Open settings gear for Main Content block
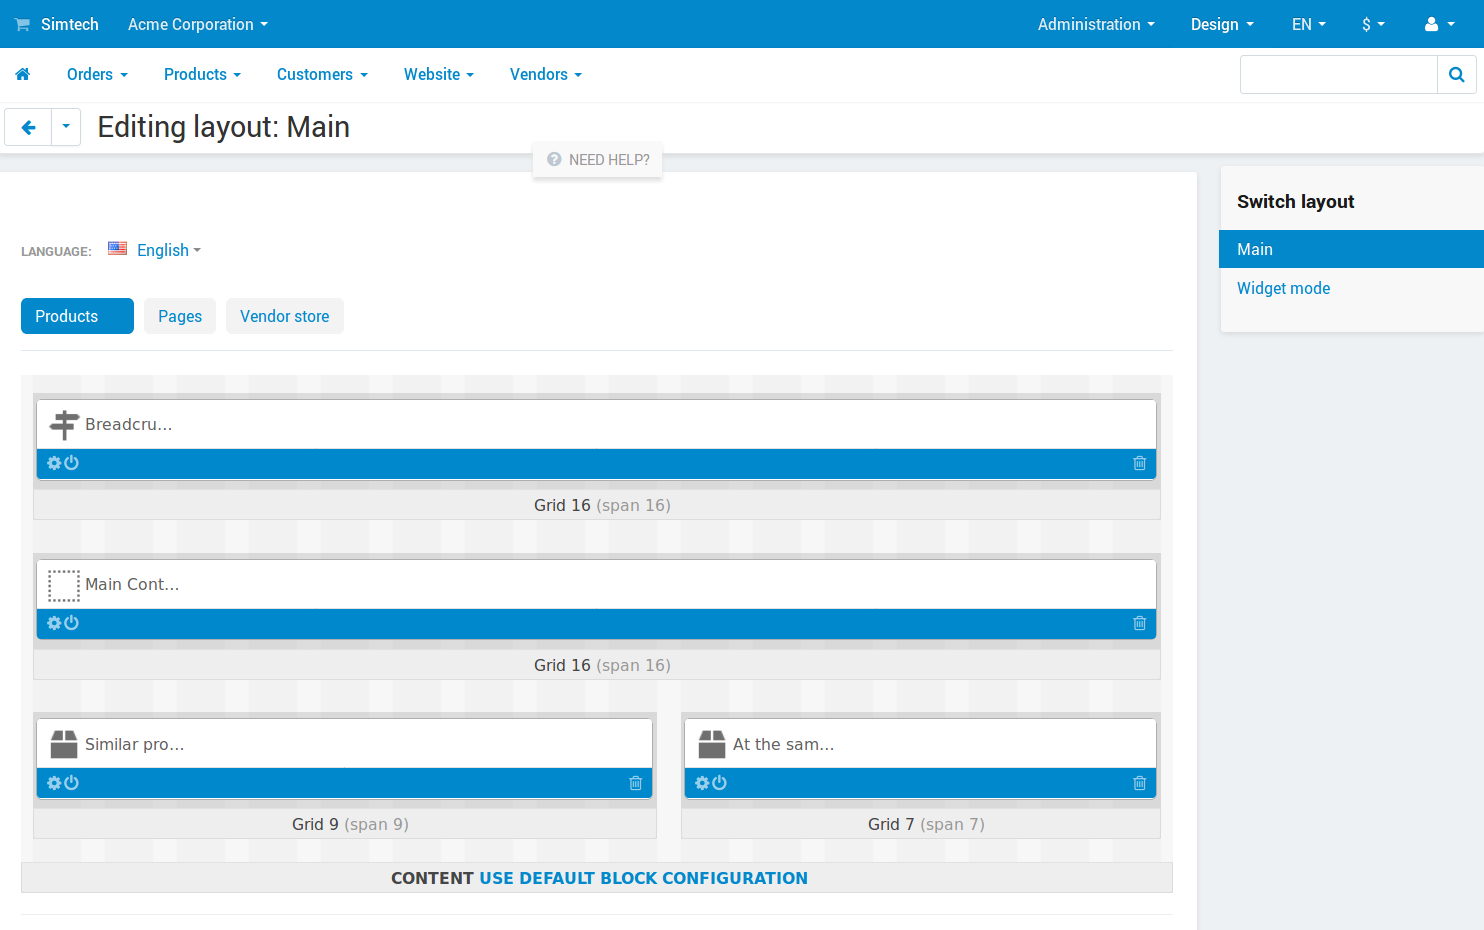1484x930 pixels. click(54, 623)
